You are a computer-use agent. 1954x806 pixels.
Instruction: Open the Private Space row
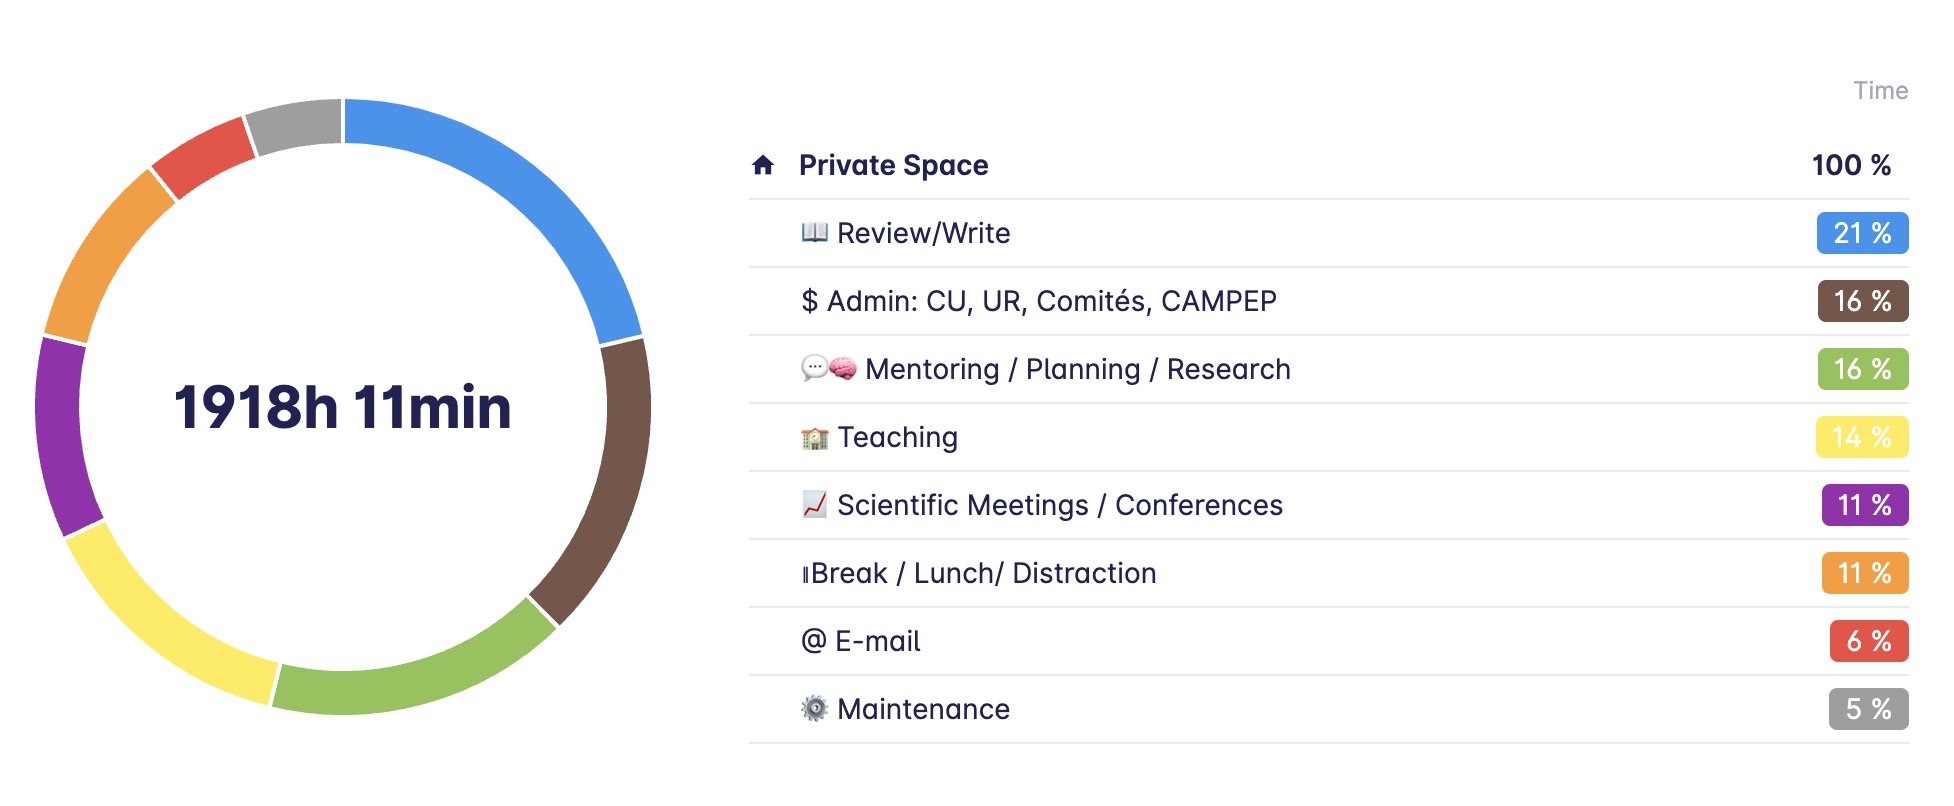[893, 165]
